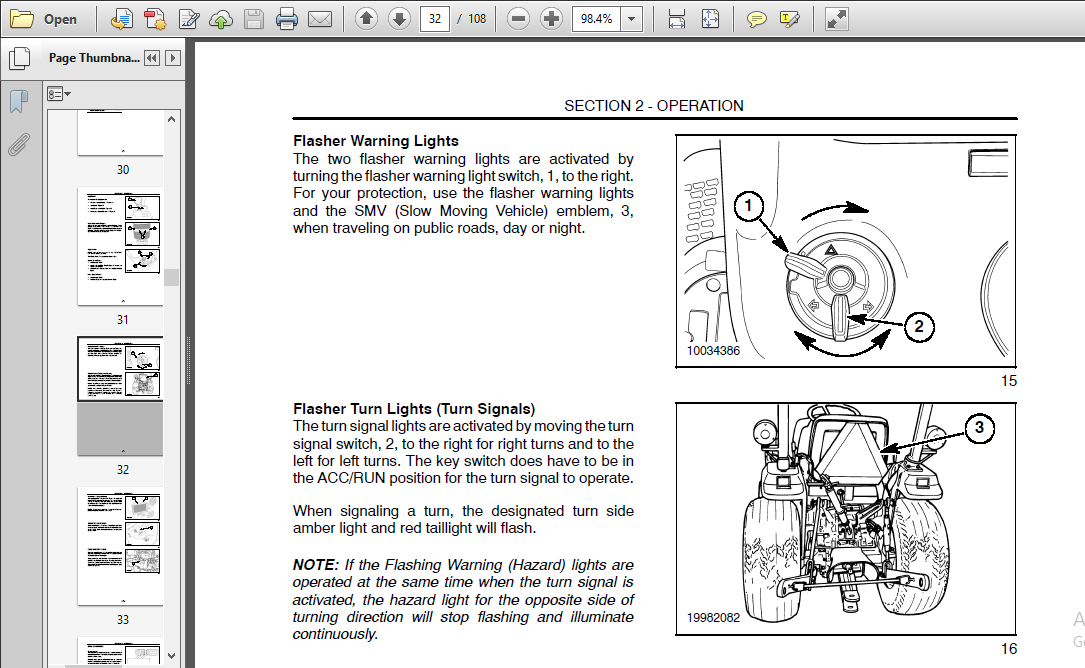This screenshot has height=668, width=1085.
Task: Click the page number field showing 32
Action: (x=435, y=19)
